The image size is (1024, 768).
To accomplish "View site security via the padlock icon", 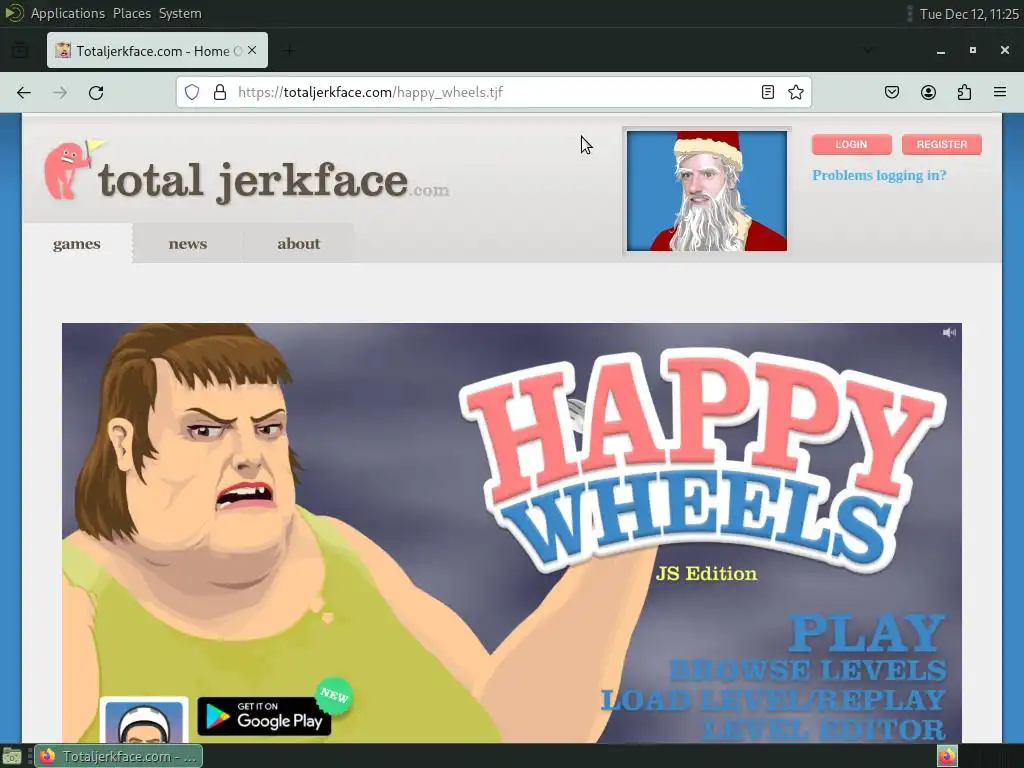I will 220,92.
